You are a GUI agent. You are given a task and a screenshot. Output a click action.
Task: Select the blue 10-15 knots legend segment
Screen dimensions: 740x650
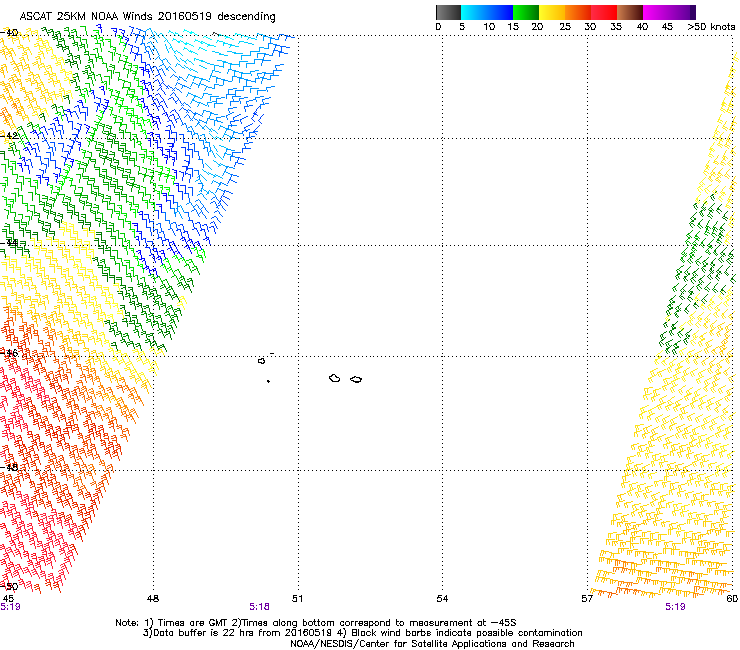tap(500, 12)
